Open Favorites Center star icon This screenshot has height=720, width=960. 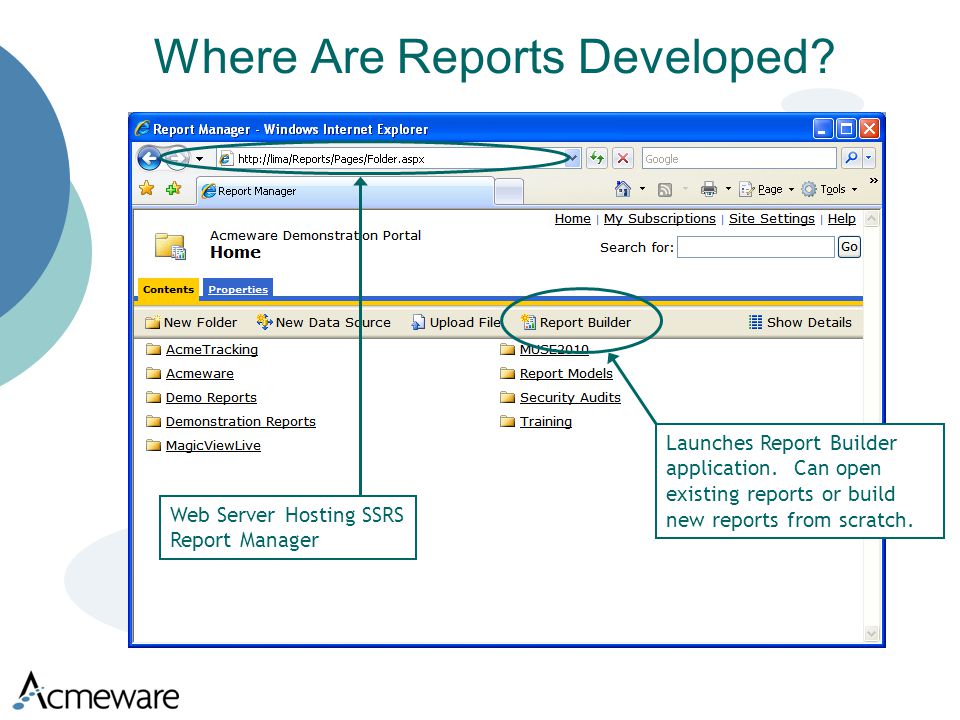[x=146, y=189]
